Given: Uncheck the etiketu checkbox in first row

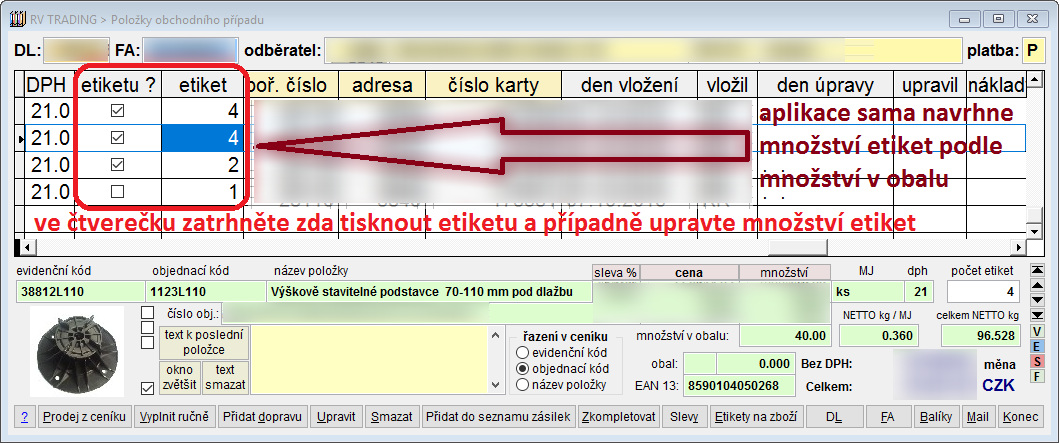Looking at the screenshot, I should click(x=117, y=110).
